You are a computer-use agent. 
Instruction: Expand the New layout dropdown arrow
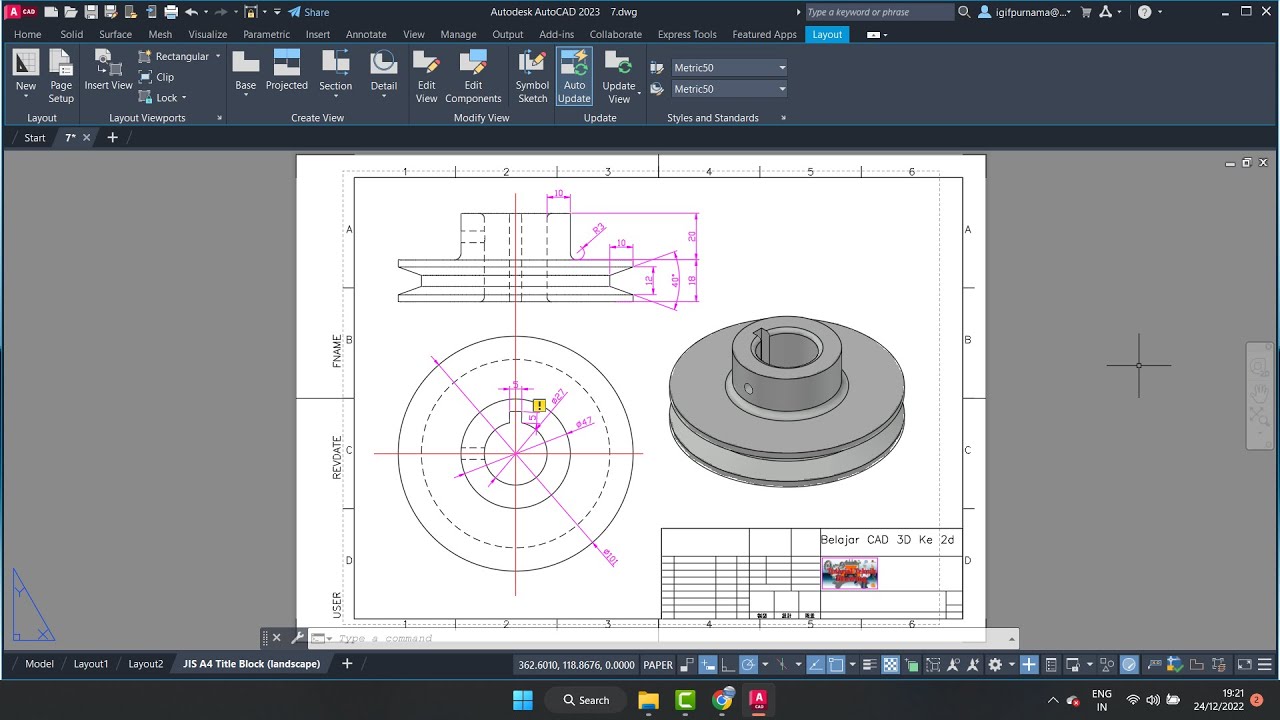click(26, 96)
